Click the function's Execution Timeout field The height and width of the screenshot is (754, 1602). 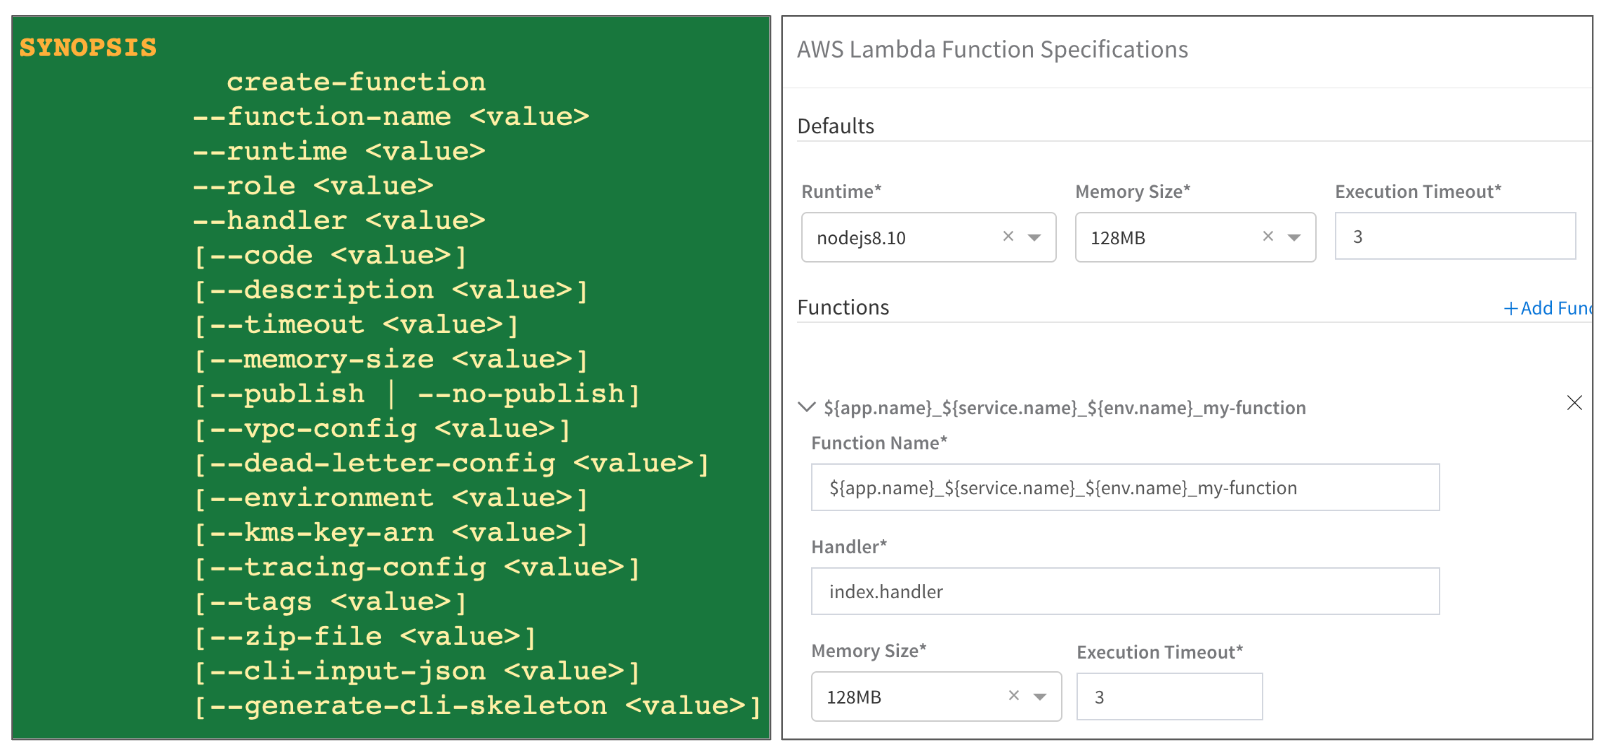1169,697
